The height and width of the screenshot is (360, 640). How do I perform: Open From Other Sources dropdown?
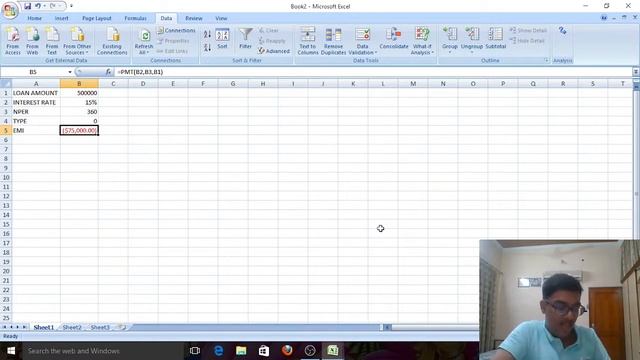(77, 41)
